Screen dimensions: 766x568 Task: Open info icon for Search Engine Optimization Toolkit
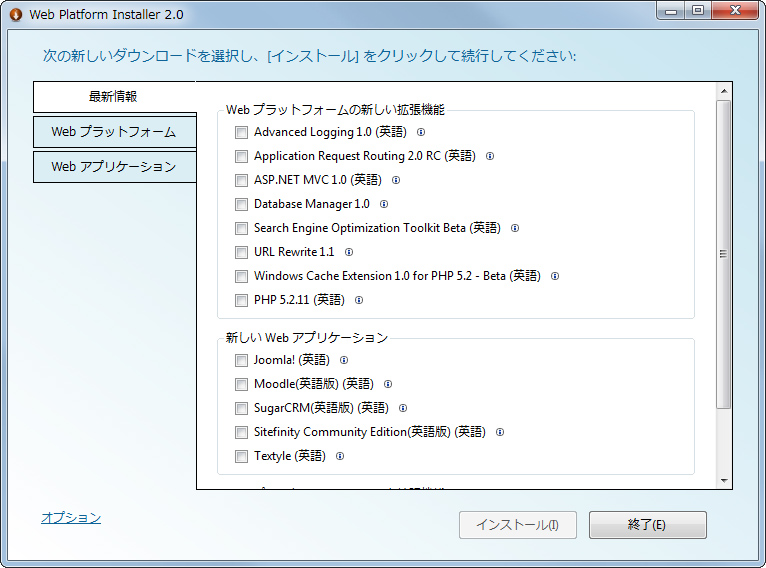pos(515,228)
